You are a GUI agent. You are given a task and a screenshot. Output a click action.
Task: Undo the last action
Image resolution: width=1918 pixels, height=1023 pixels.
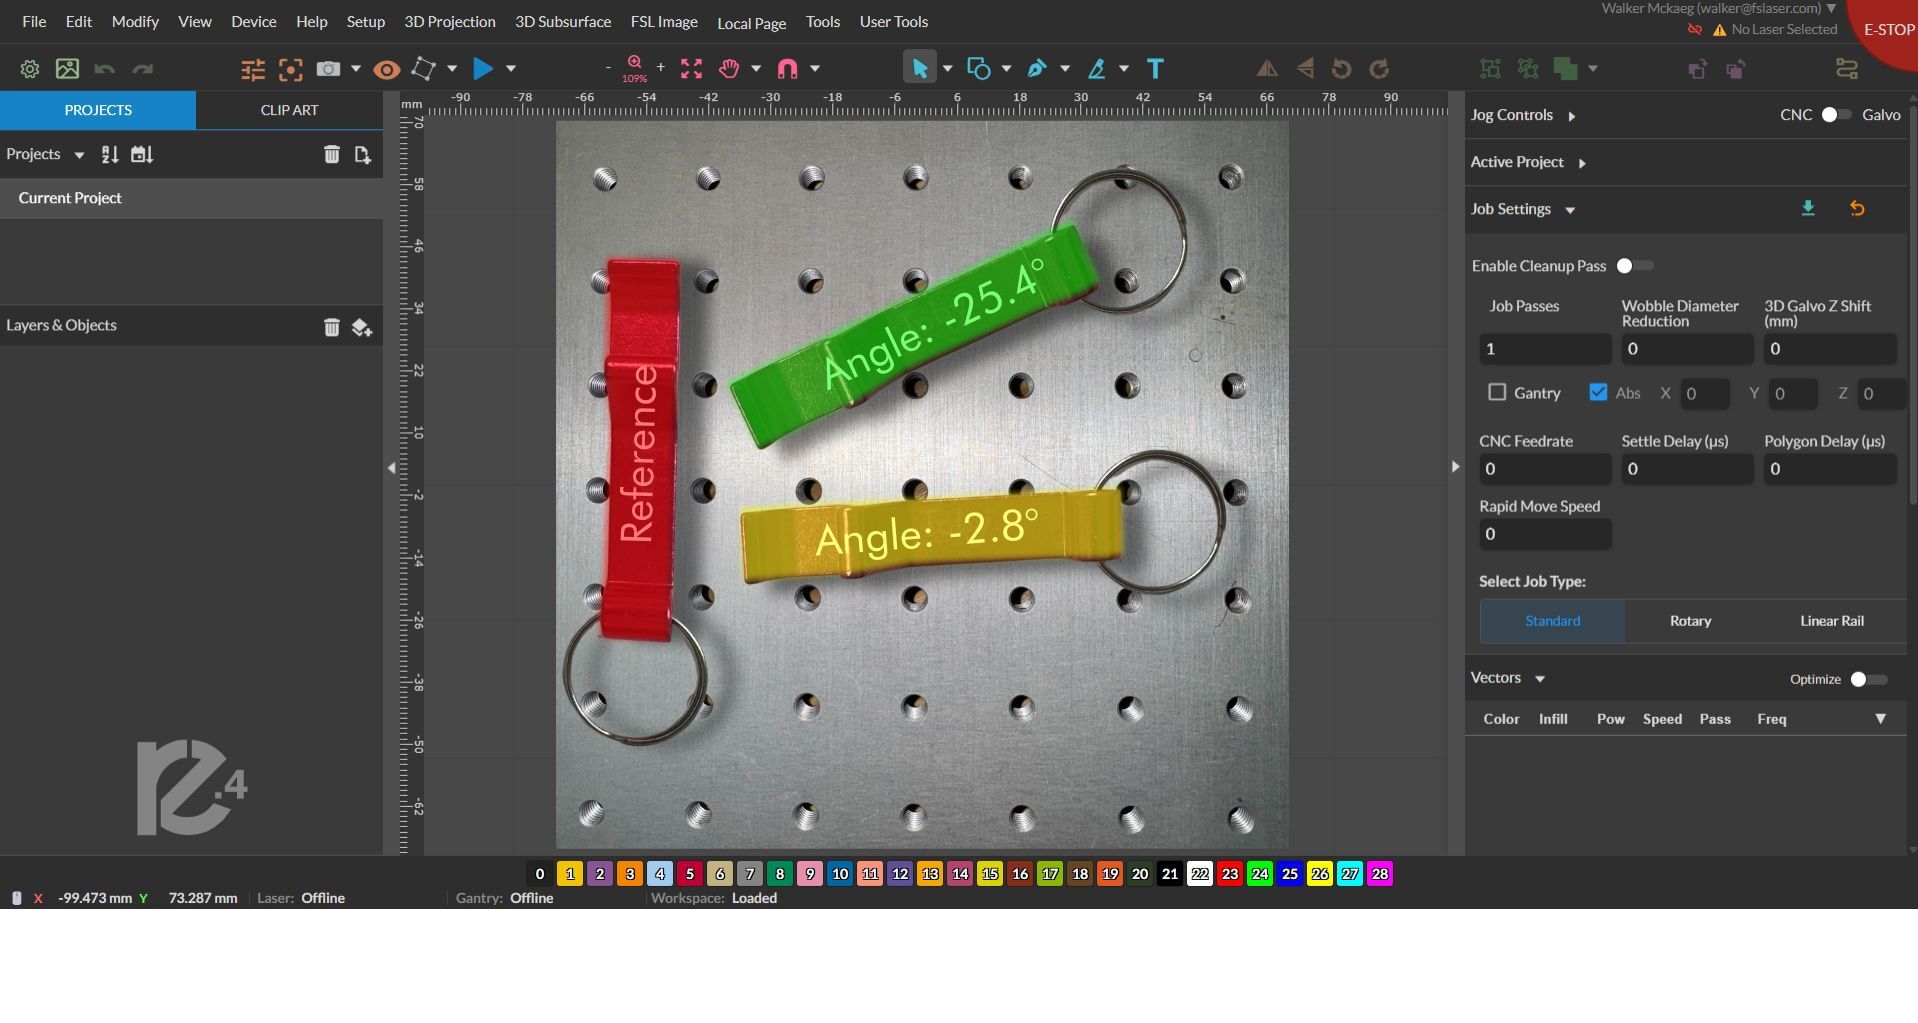coord(104,68)
